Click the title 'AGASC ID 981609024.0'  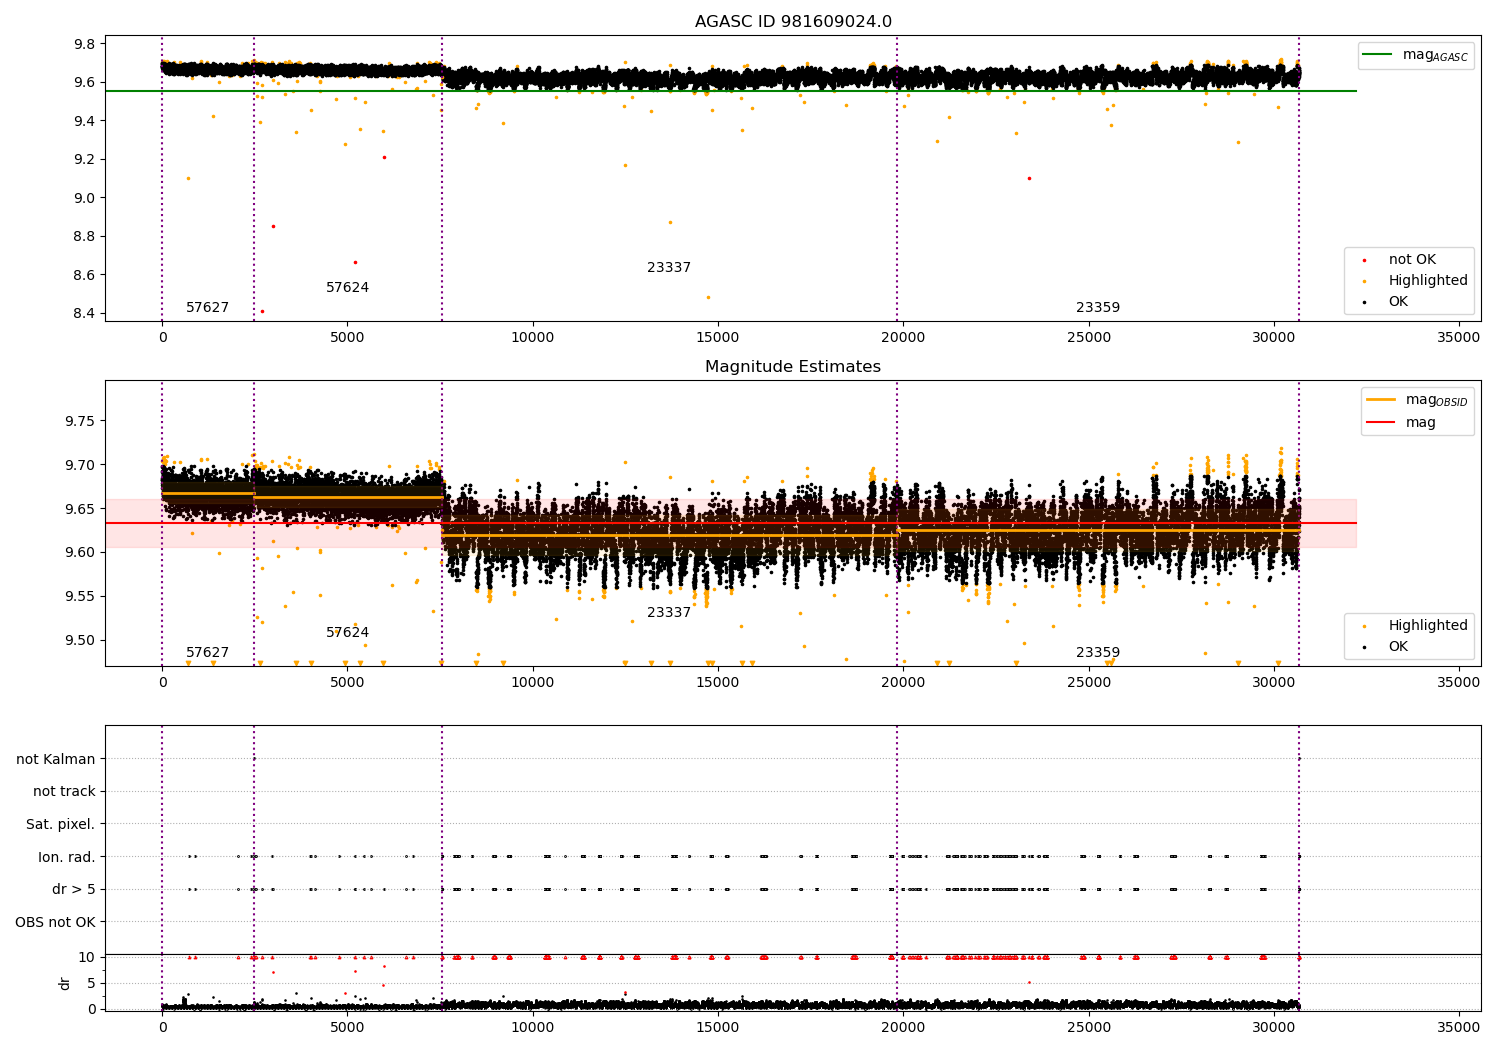tap(793, 22)
